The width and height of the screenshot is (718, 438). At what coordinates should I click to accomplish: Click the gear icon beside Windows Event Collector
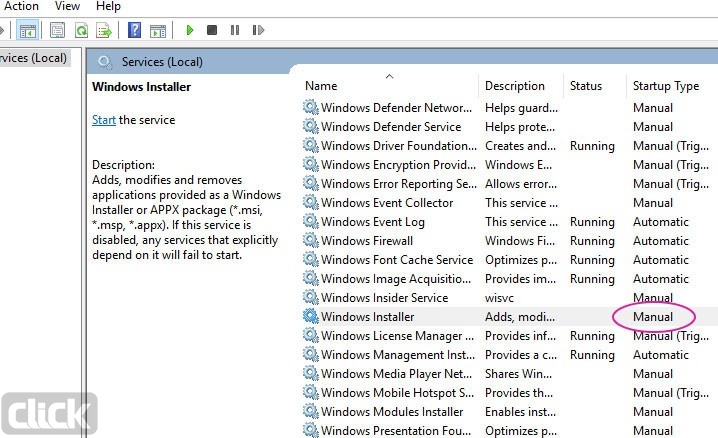point(310,202)
